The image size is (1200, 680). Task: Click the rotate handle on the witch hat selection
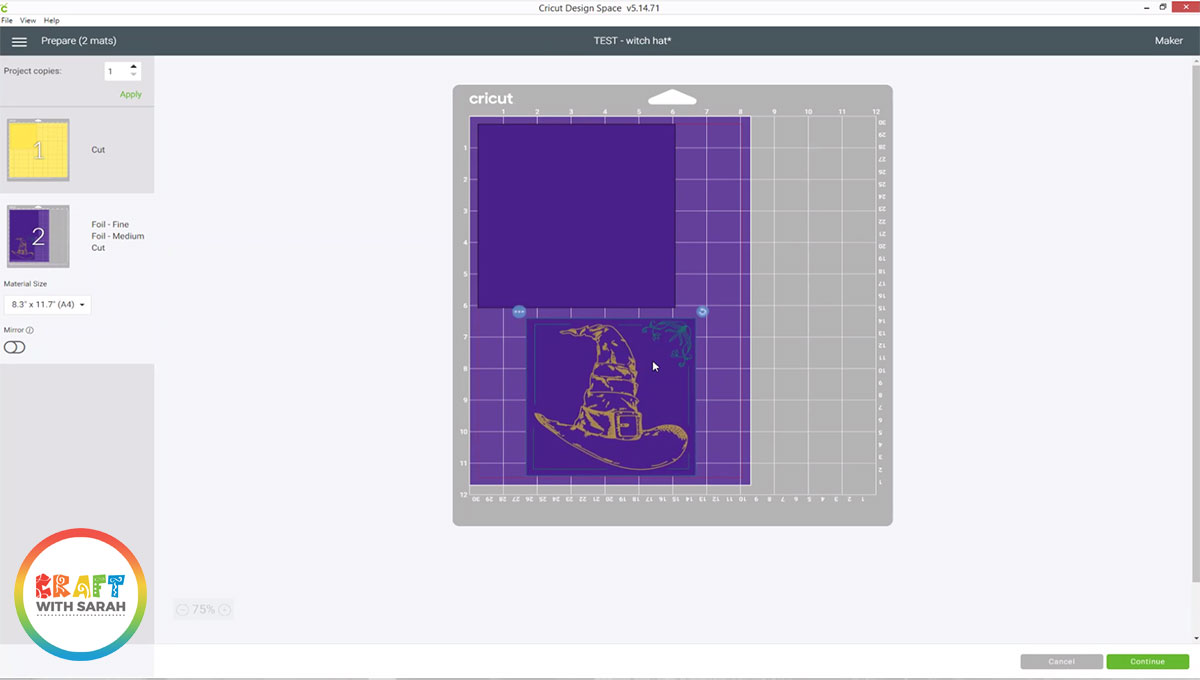click(703, 311)
